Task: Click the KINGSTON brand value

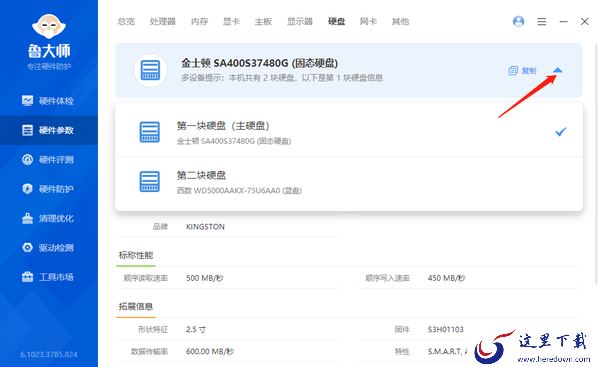Action: click(205, 227)
